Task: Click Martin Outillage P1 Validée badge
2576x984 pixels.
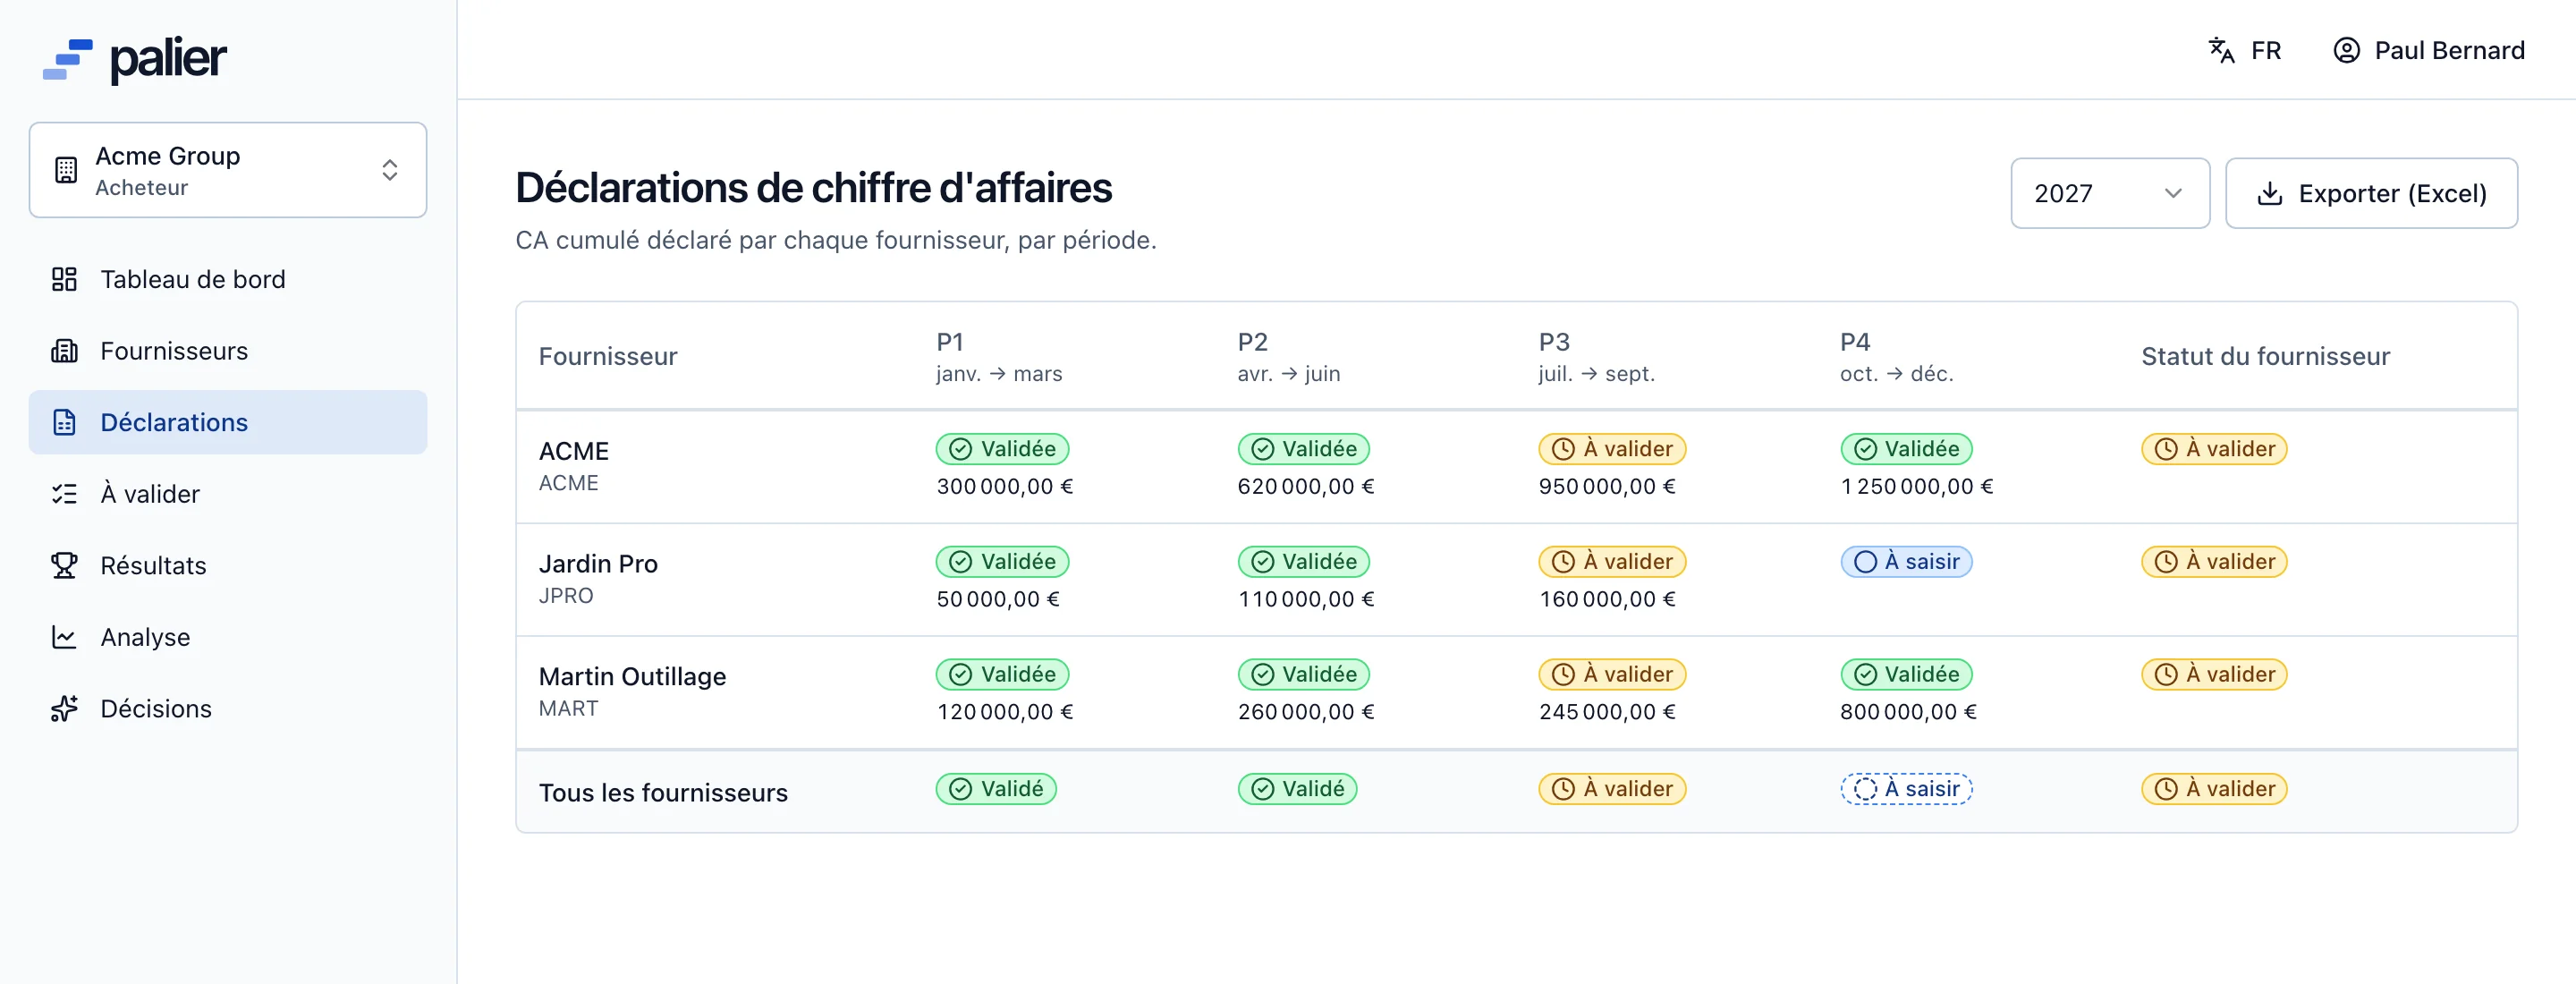Action: [1002, 675]
